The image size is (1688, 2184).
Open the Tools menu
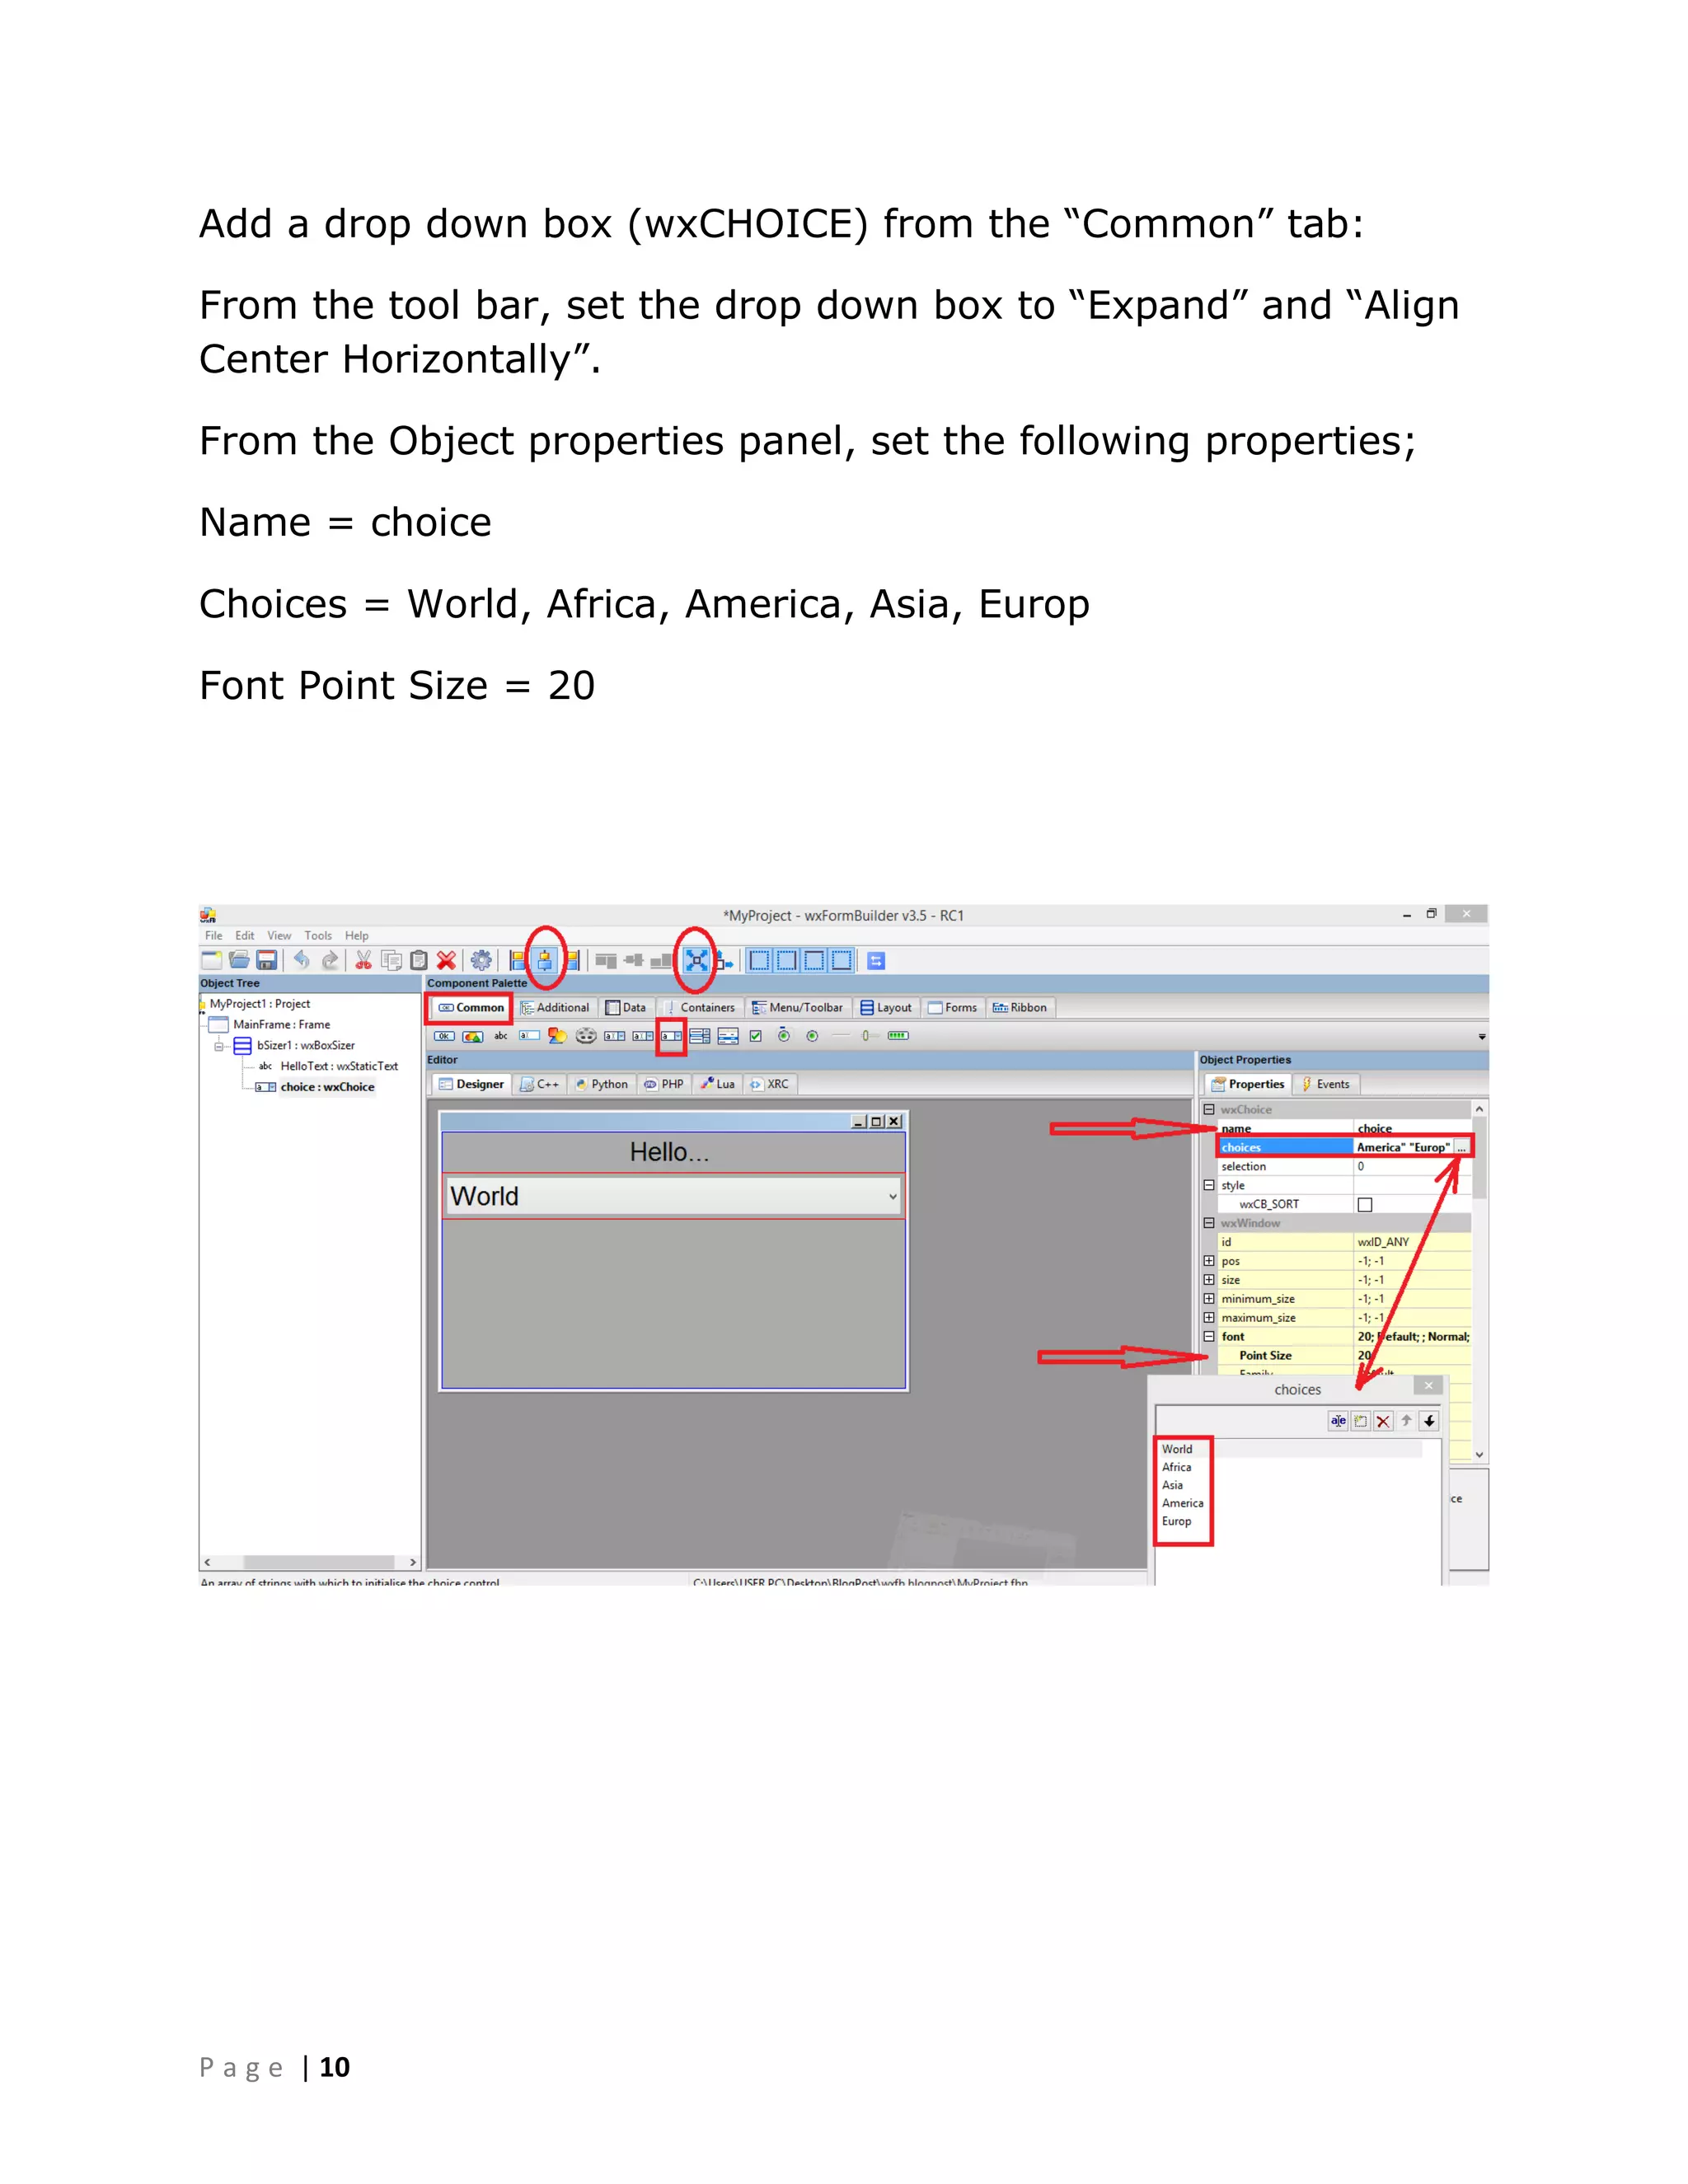click(x=318, y=936)
